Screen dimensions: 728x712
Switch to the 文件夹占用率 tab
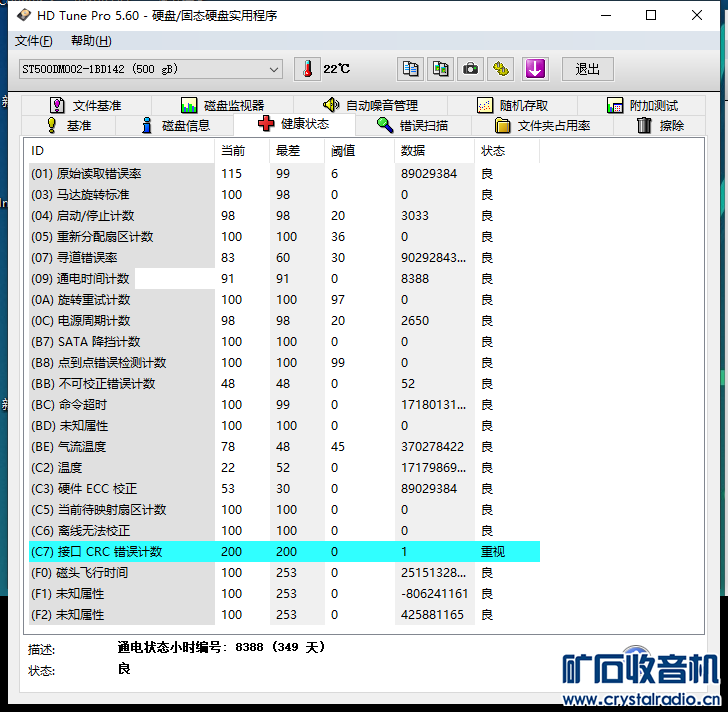542,125
